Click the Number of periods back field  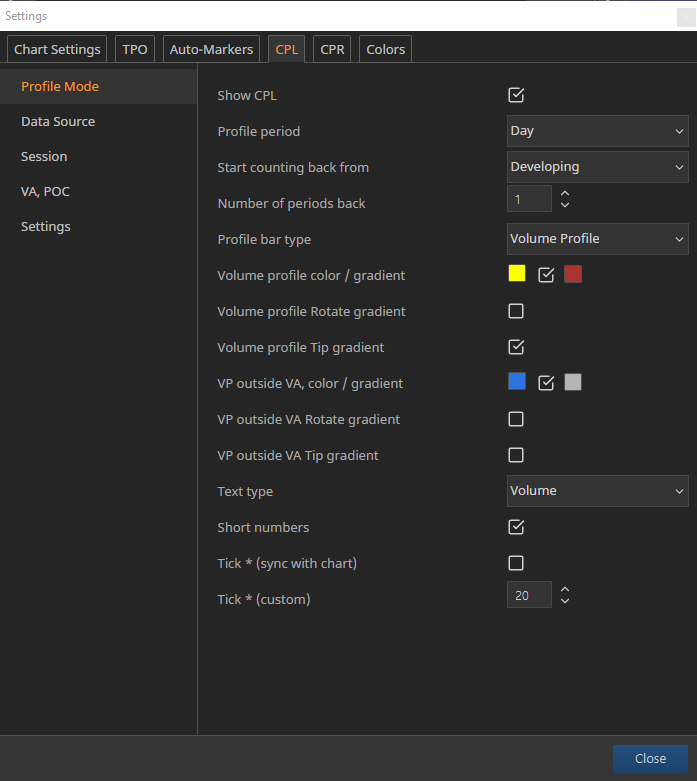(x=529, y=199)
